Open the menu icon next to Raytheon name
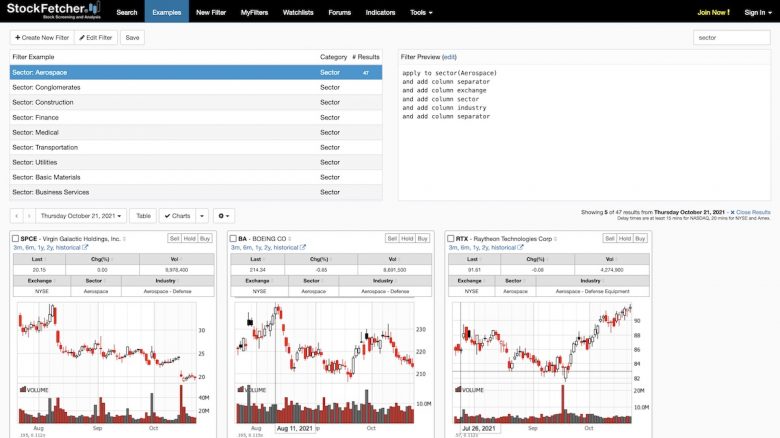Viewport: 780px width, 438px height. coord(556,239)
